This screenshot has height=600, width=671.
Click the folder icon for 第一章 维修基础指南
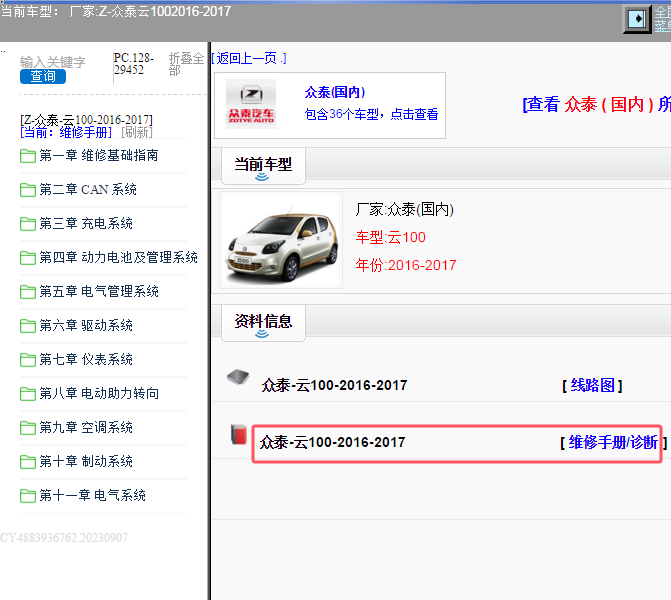28,156
